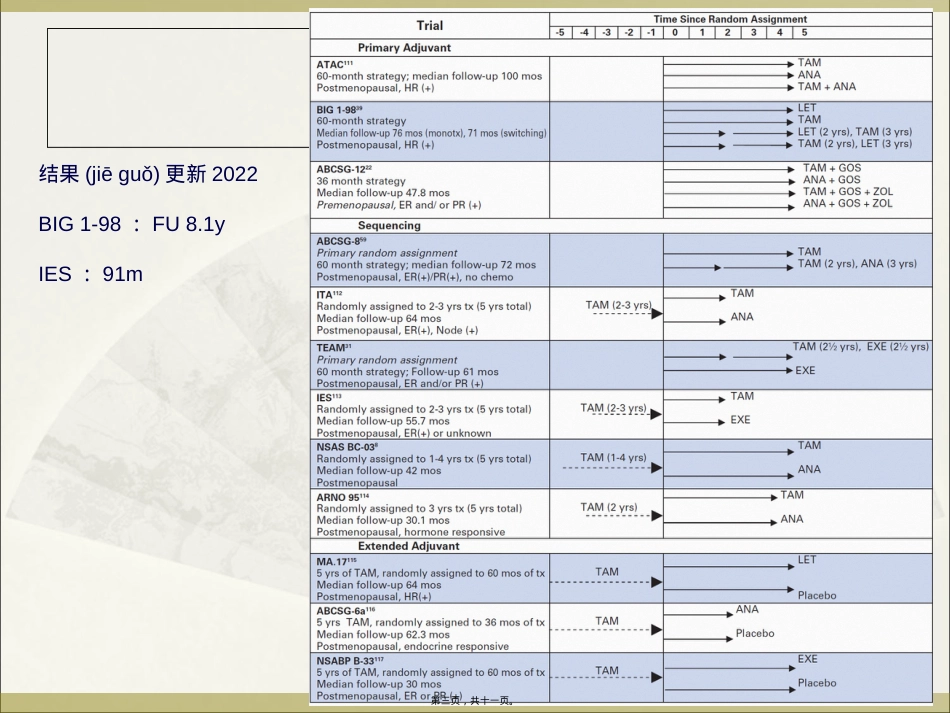The width and height of the screenshot is (950, 713).
Task: Click 'Postmenopausal, ER(+), Node (+)' text
Action: coord(397,330)
